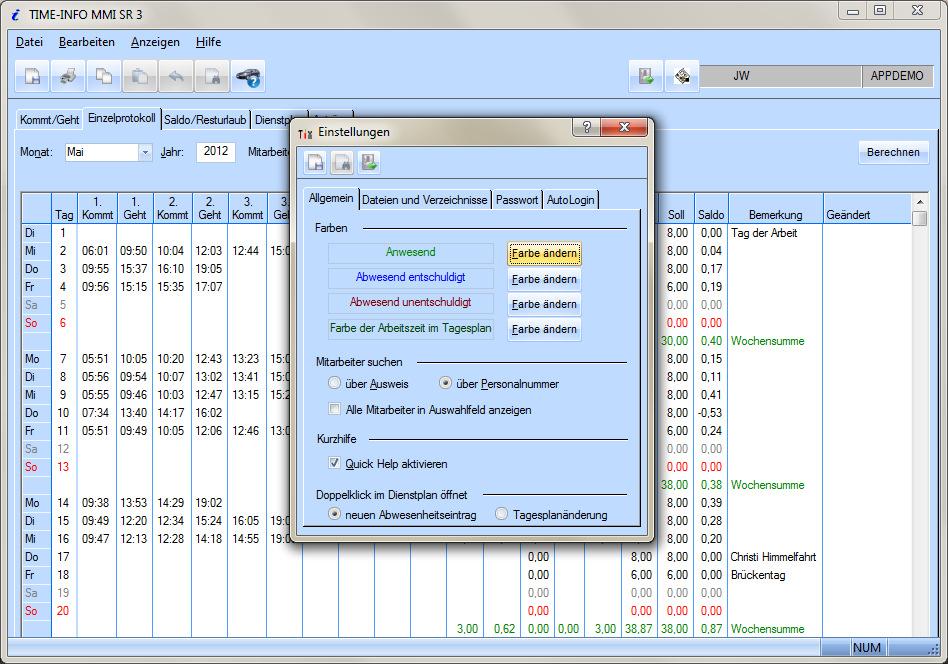The height and width of the screenshot is (664, 948).
Task: Click 'Farbe ändern' for Abwesend unentschuldigt
Action: (x=544, y=304)
